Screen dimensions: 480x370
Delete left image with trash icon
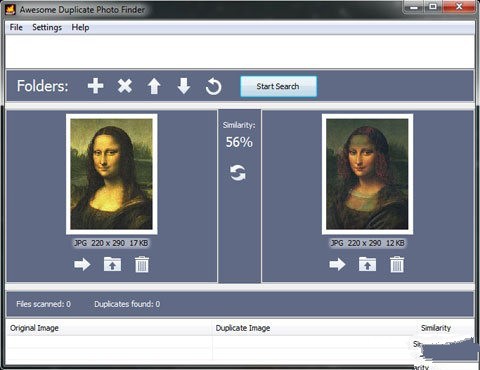(142, 264)
